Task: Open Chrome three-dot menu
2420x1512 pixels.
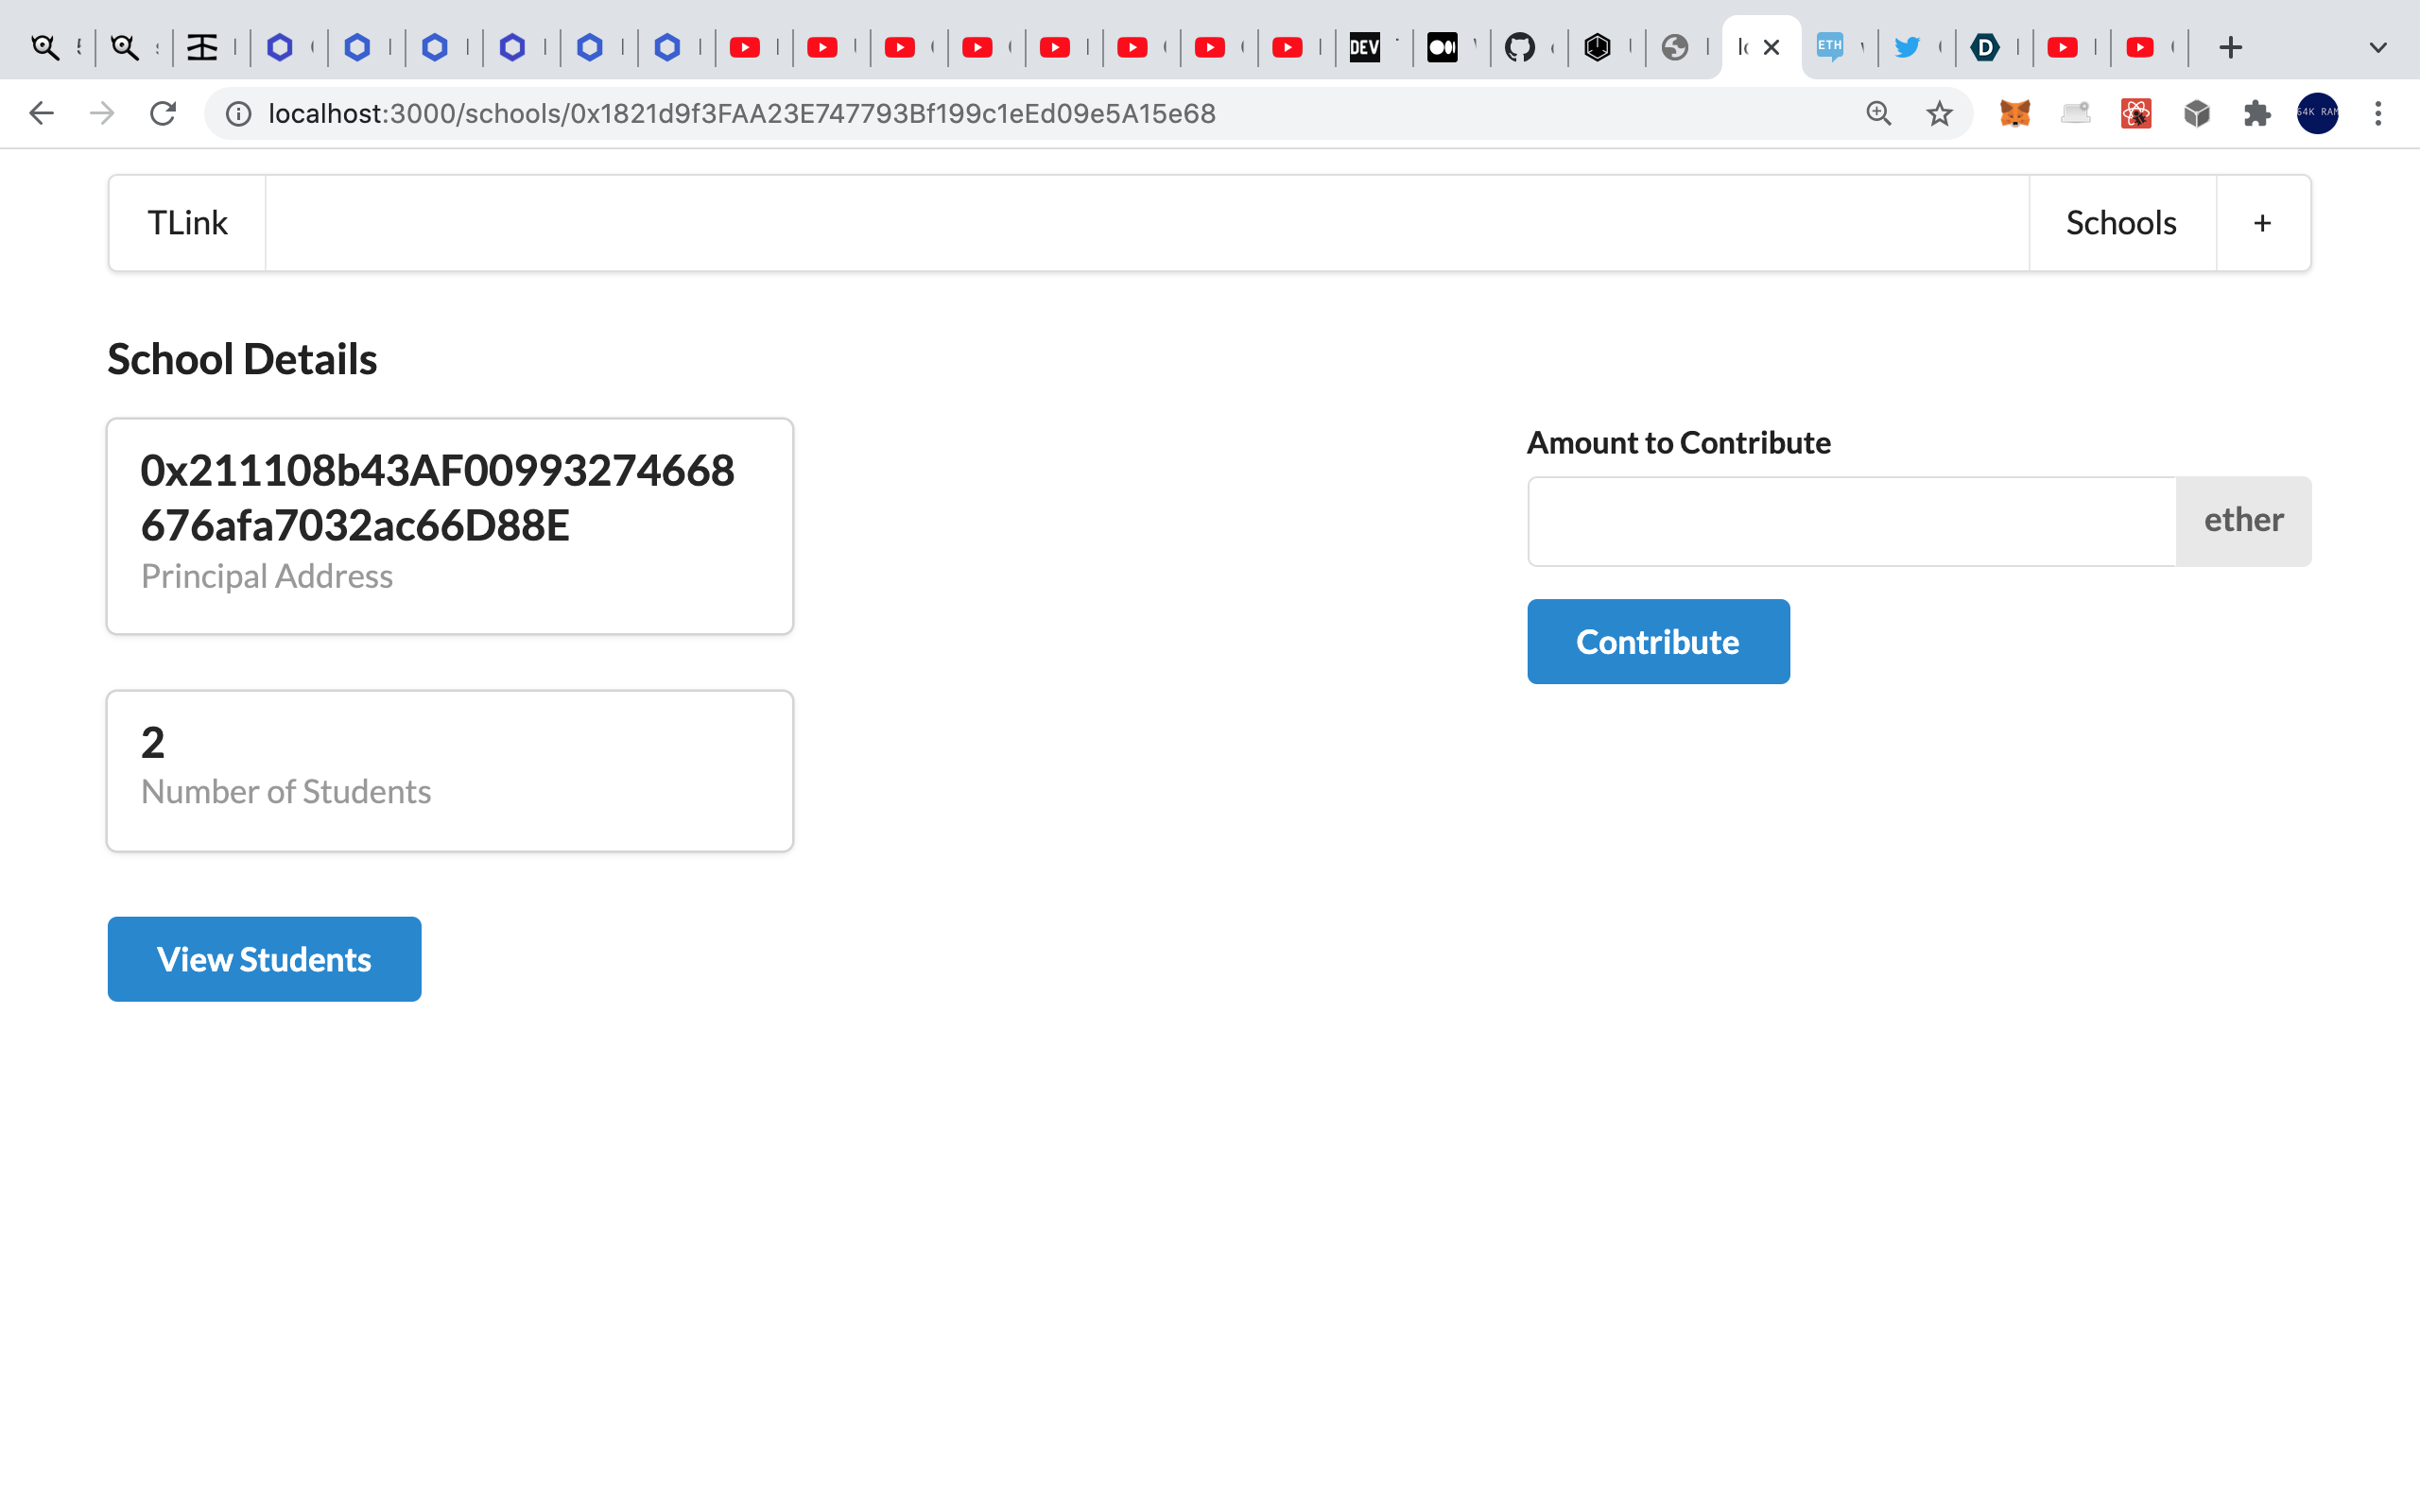Action: (2378, 113)
